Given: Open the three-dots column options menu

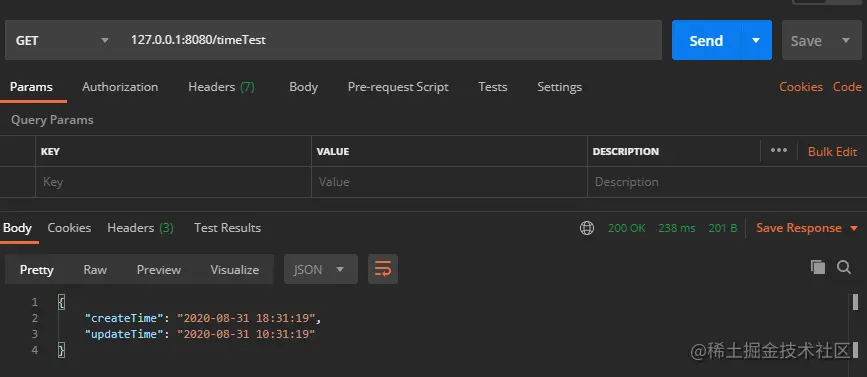Looking at the screenshot, I should (x=779, y=150).
